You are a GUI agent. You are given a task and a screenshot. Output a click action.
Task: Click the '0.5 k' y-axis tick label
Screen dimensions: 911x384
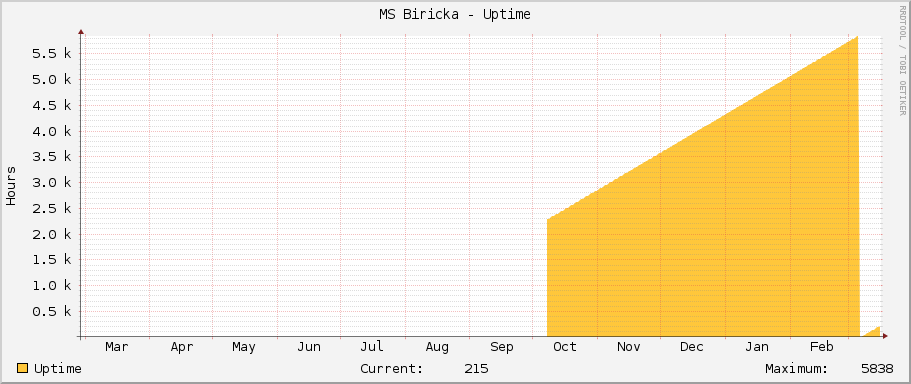click(x=52, y=311)
